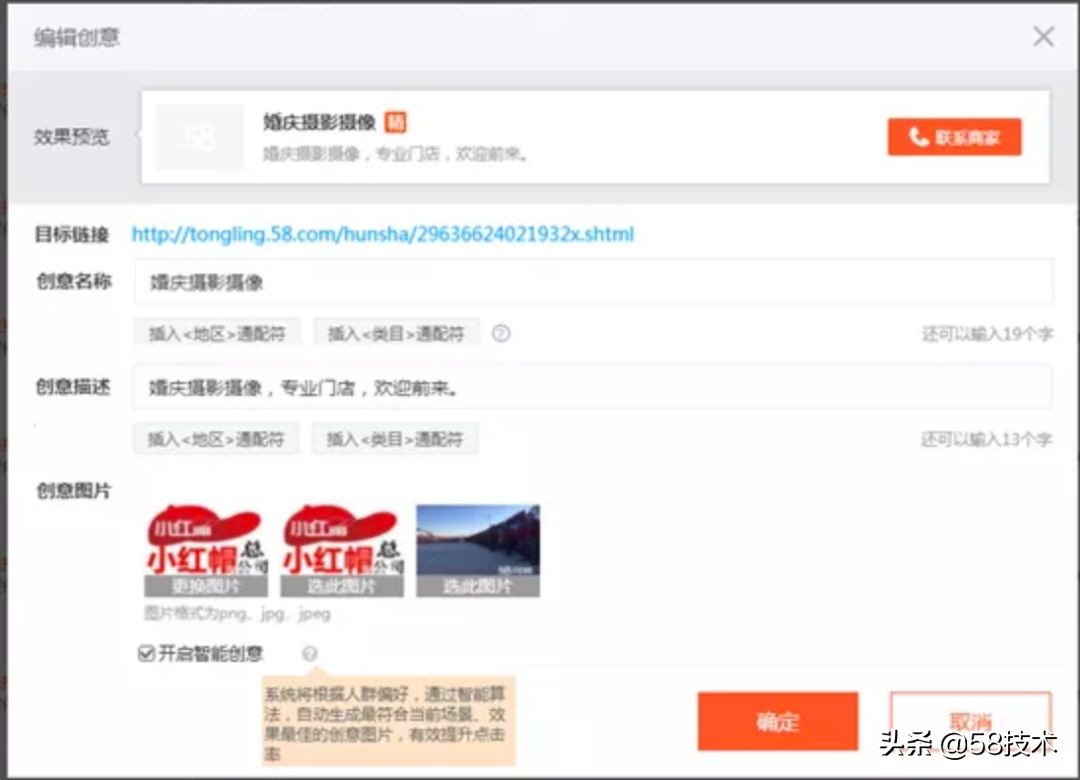Click the help icon next to 开启智能创意
This screenshot has width=1080, height=780.
point(310,652)
